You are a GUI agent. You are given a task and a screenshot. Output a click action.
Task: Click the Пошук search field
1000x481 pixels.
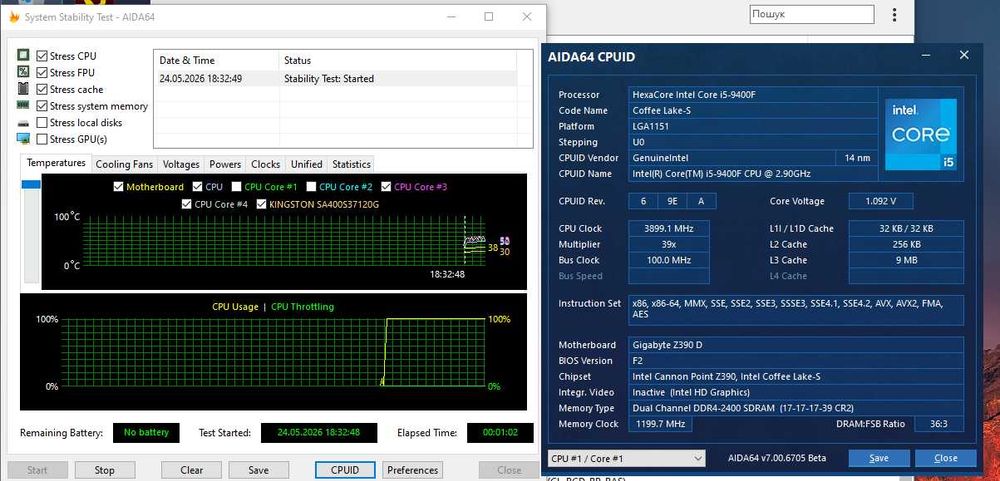click(811, 14)
